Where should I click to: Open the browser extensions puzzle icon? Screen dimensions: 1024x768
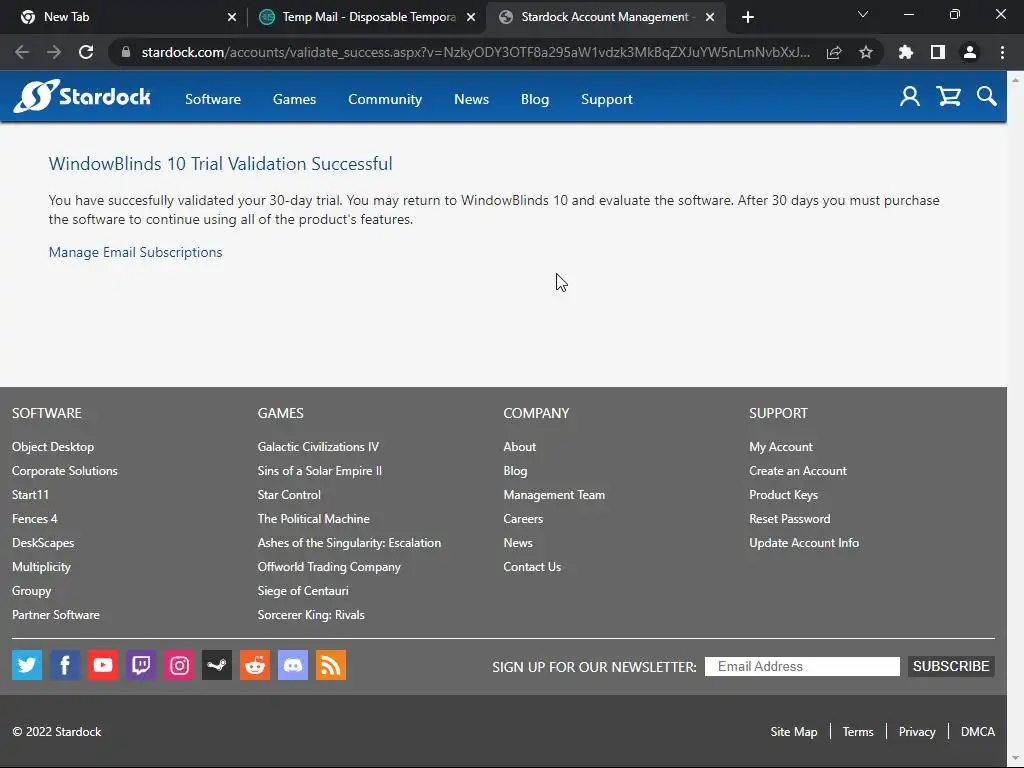point(906,52)
